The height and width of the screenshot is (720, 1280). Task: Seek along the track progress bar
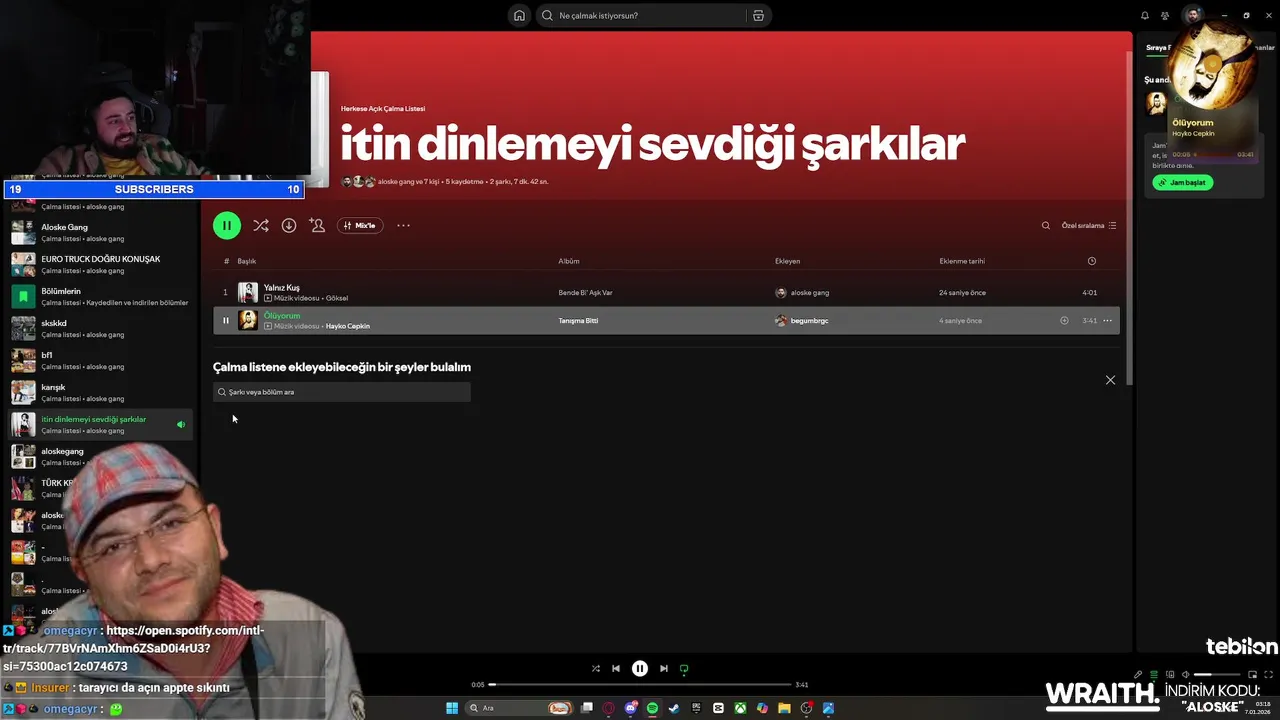click(640, 685)
